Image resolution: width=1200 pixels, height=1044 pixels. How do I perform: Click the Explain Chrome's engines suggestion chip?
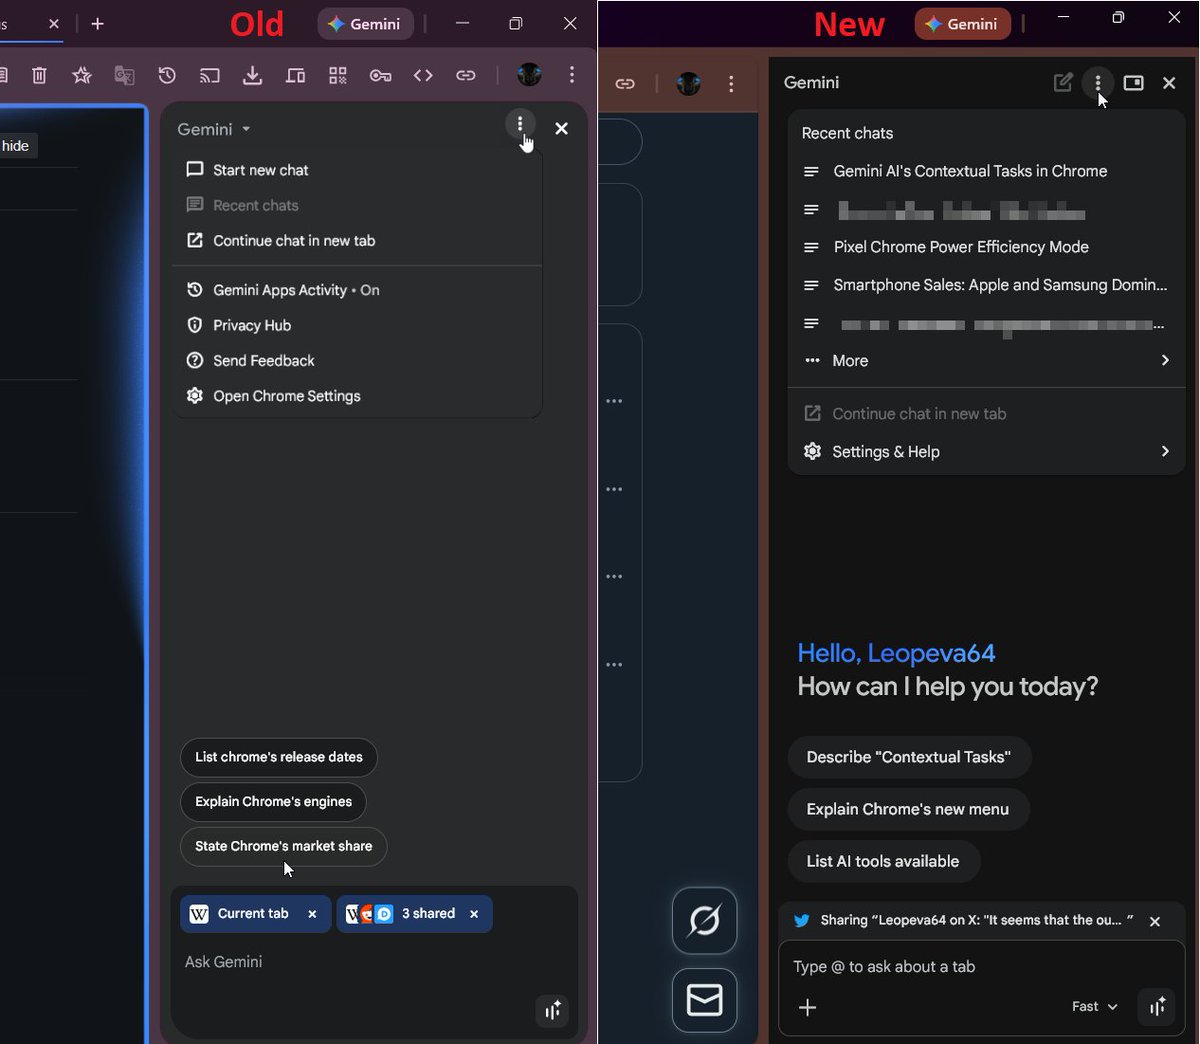click(273, 802)
